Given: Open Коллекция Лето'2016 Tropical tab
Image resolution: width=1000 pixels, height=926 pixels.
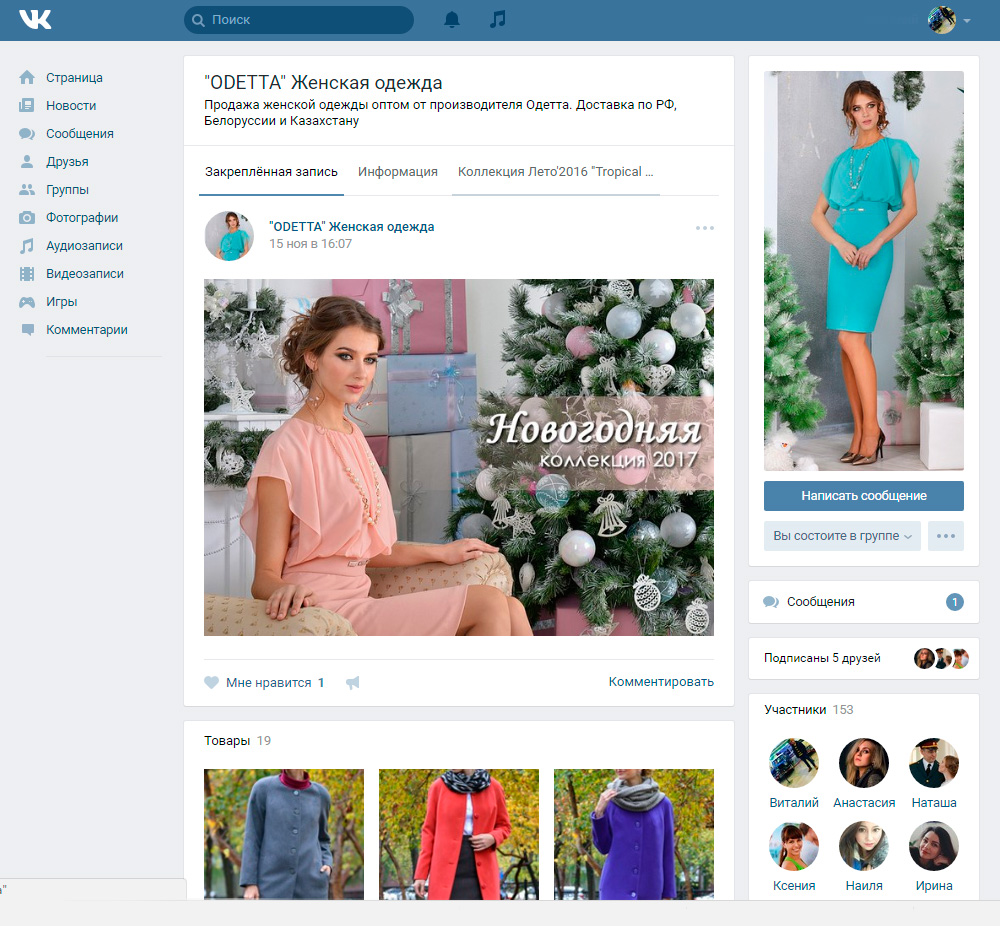Looking at the screenshot, I should [555, 172].
